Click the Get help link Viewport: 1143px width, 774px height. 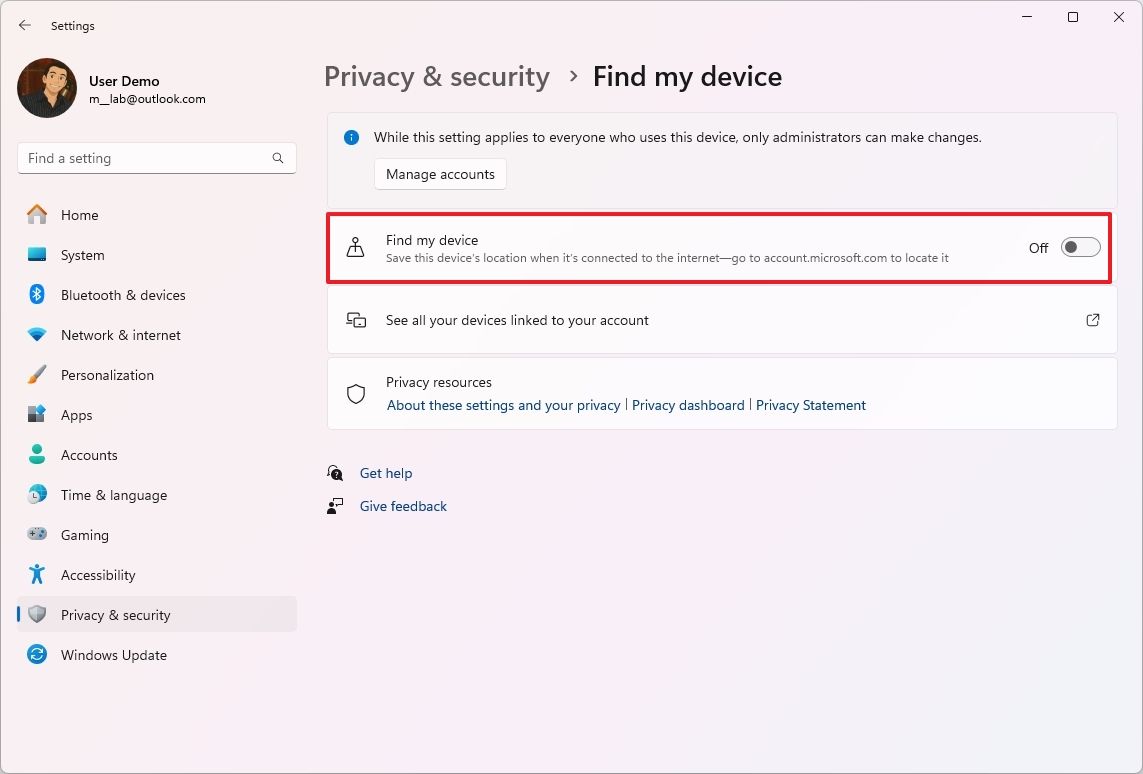(386, 473)
